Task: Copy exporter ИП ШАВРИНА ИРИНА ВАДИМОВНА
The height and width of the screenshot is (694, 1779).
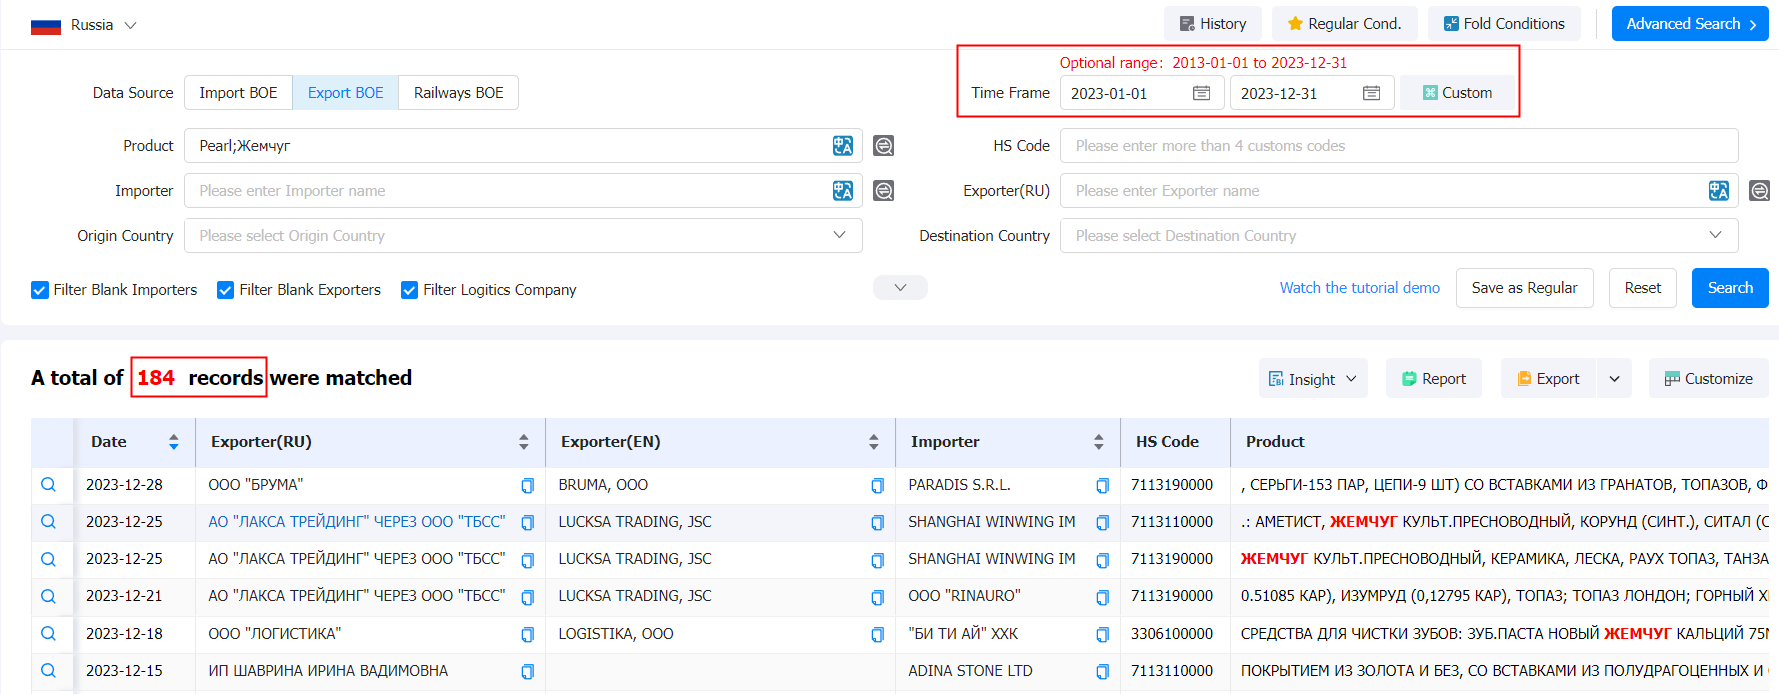Action: tap(527, 672)
